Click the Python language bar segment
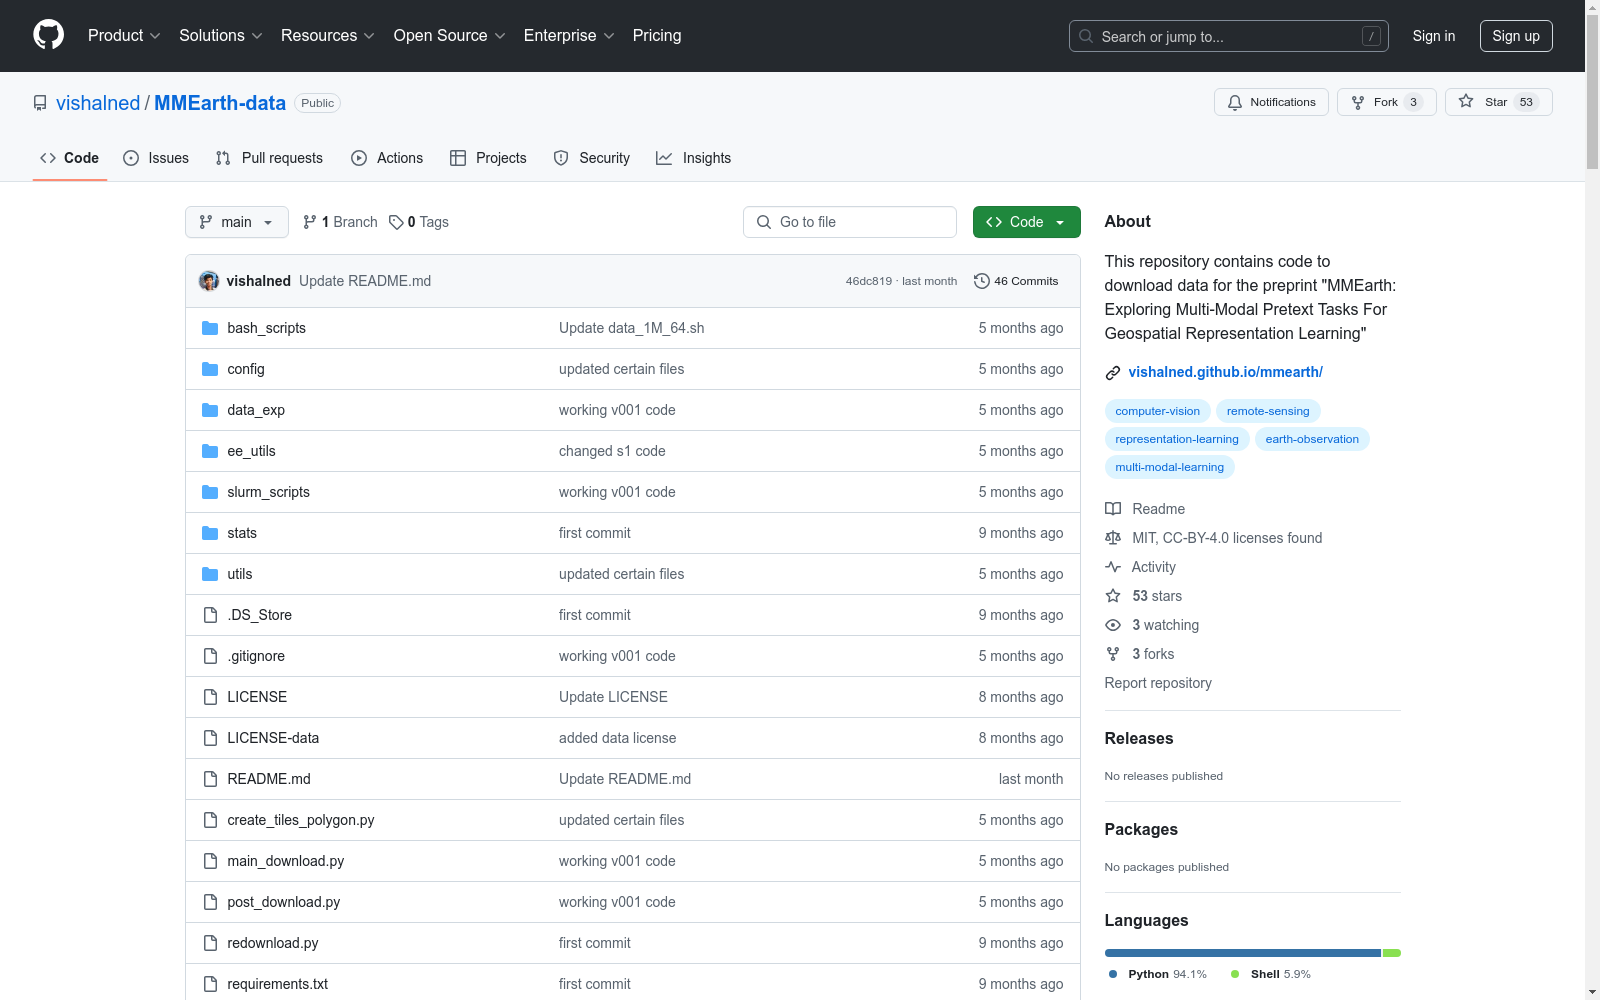Screen dimensions: 1600x1000 tap(1242, 953)
